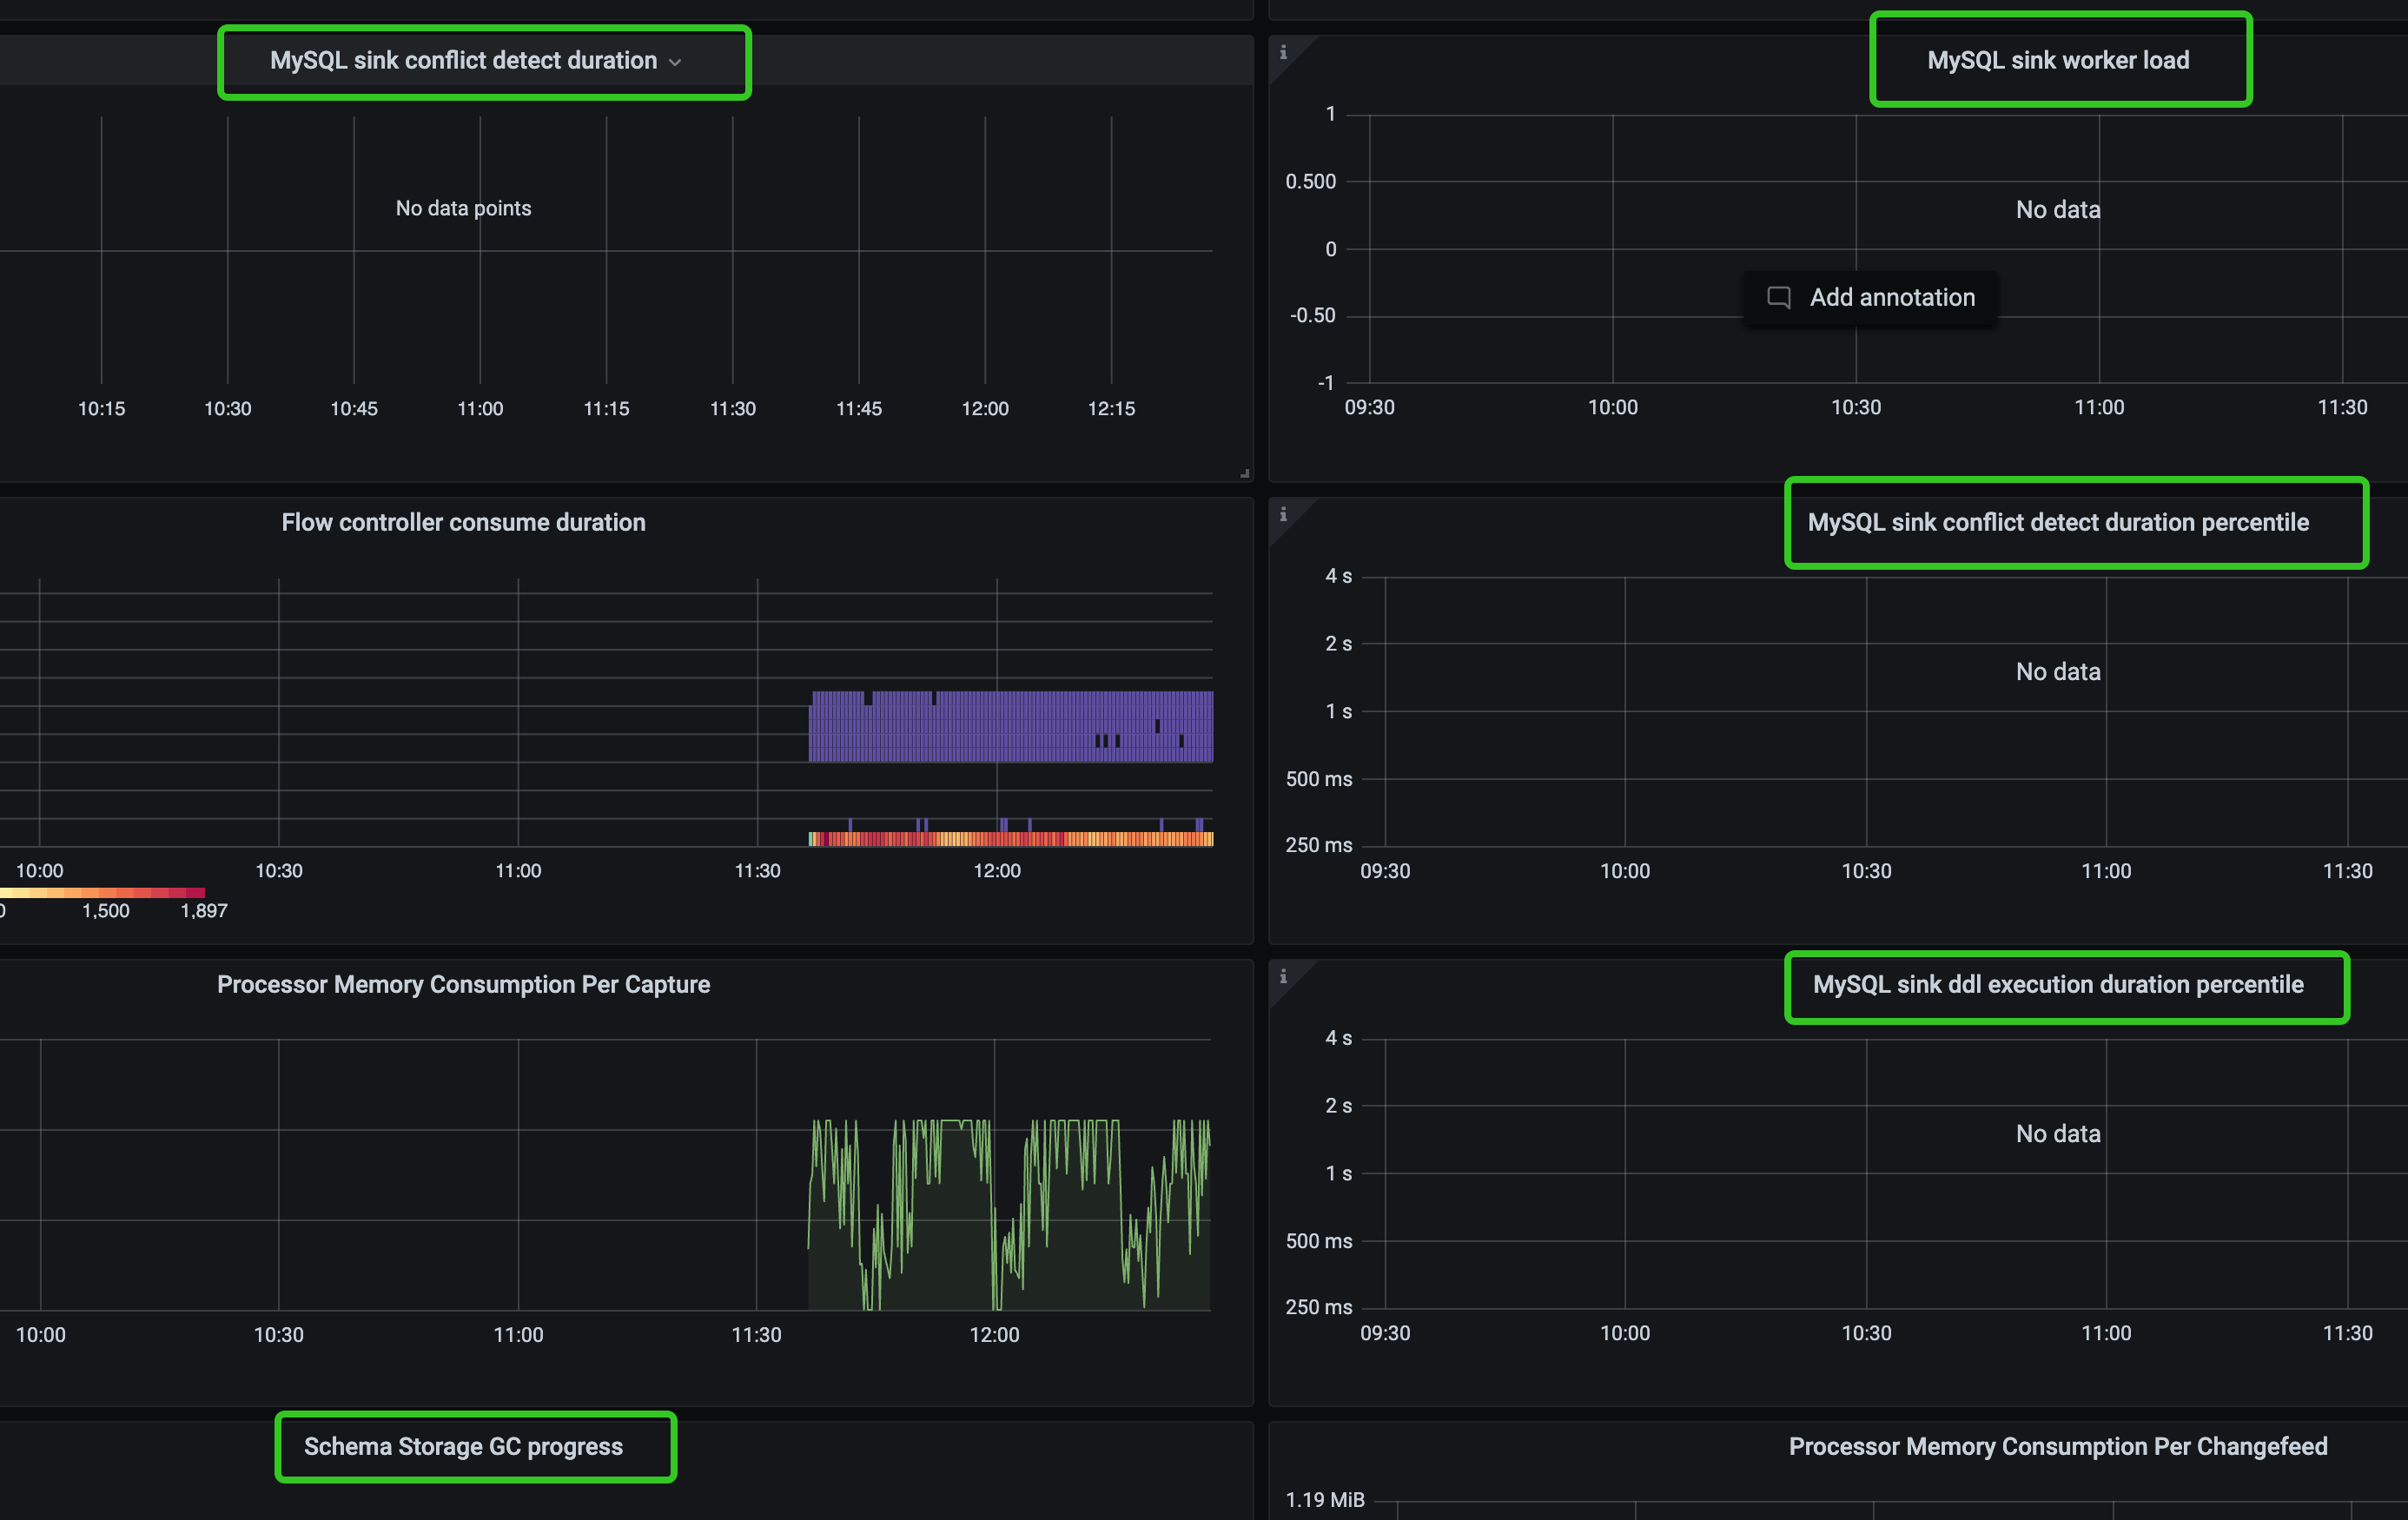This screenshot has width=2408, height=1520.
Task: Click the 1,897 legend value label
Action: click(203, 910)
